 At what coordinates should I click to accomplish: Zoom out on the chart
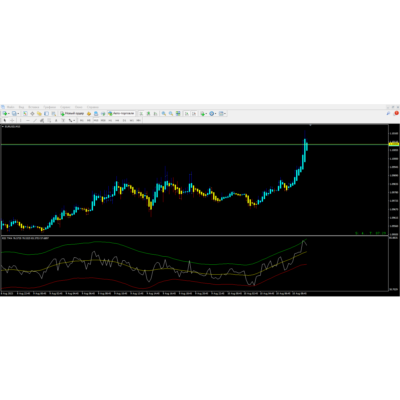(171, 114)
